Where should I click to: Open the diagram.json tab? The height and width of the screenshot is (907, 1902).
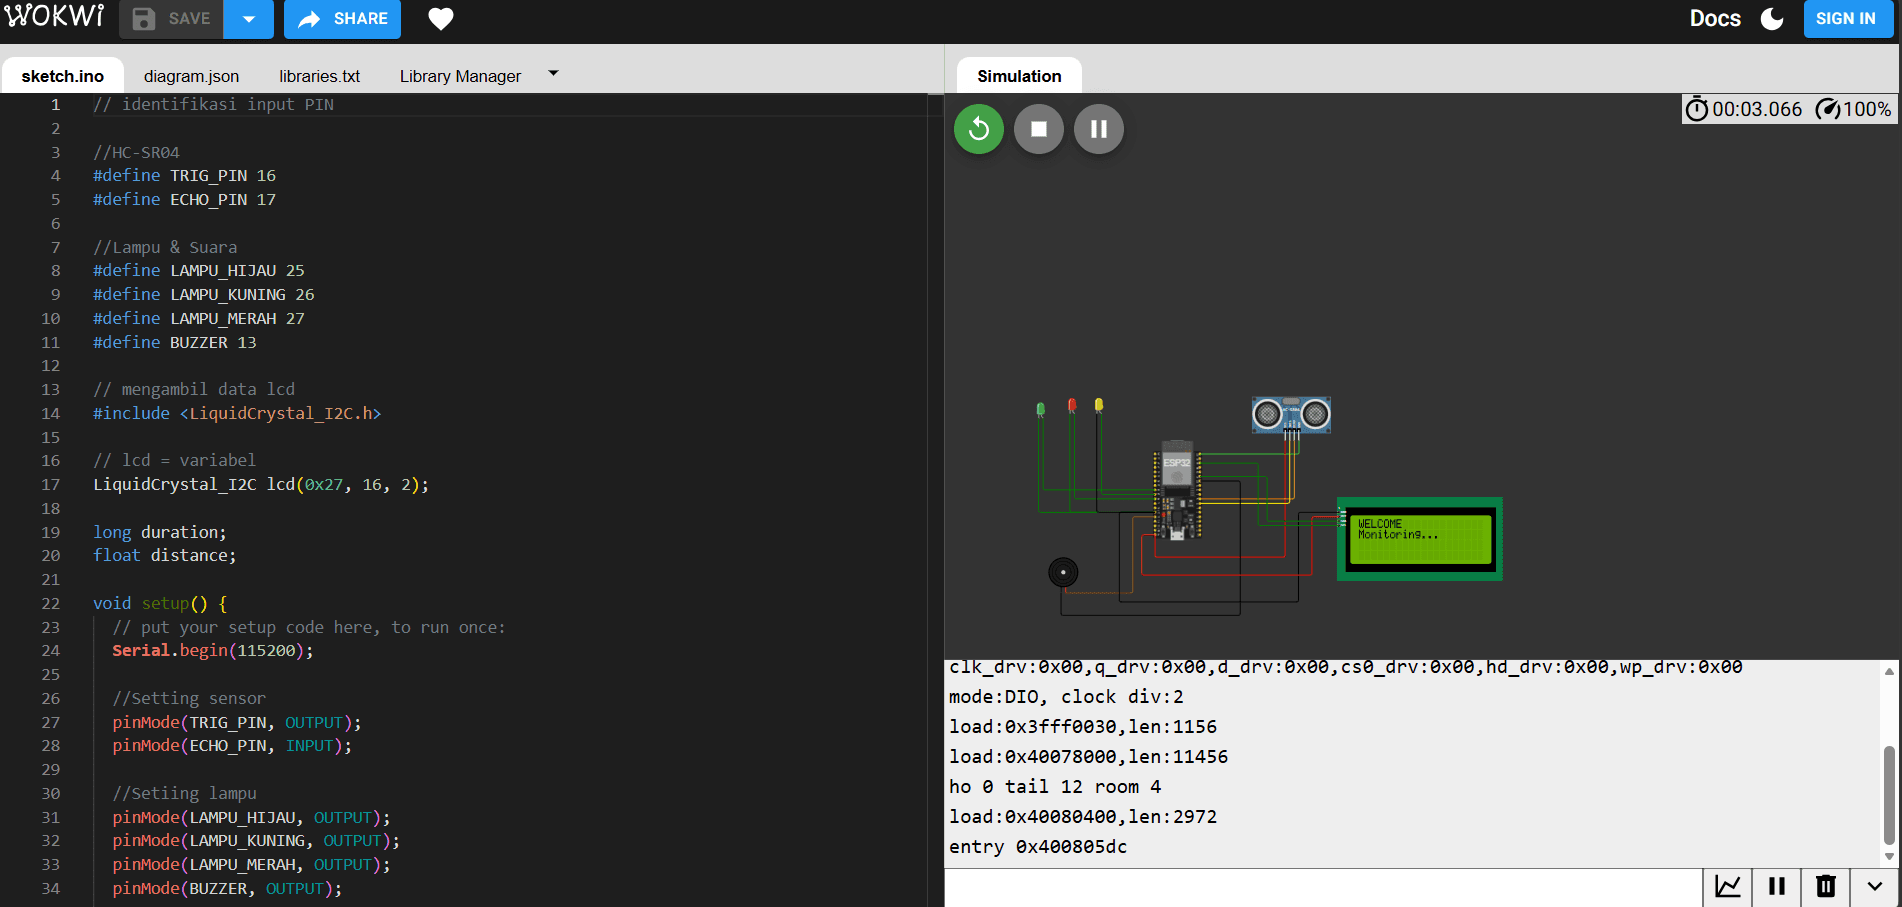coord(191,76)
